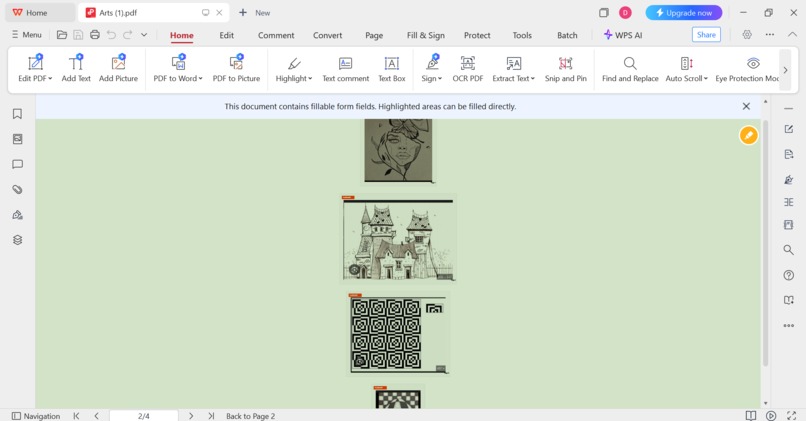Screen dimensions: 806x421
Task: Go to the next page arrow
Action: tap(191, 416)
